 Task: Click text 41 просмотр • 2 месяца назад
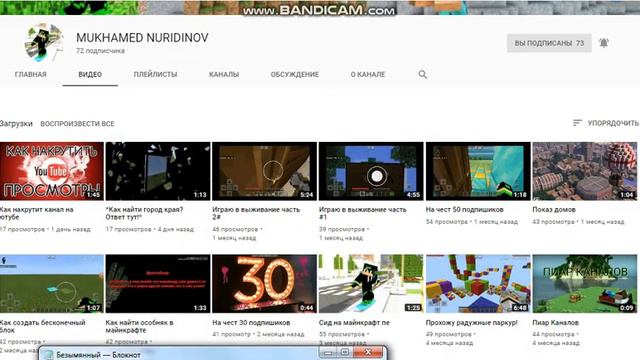(x=258, y=334)
